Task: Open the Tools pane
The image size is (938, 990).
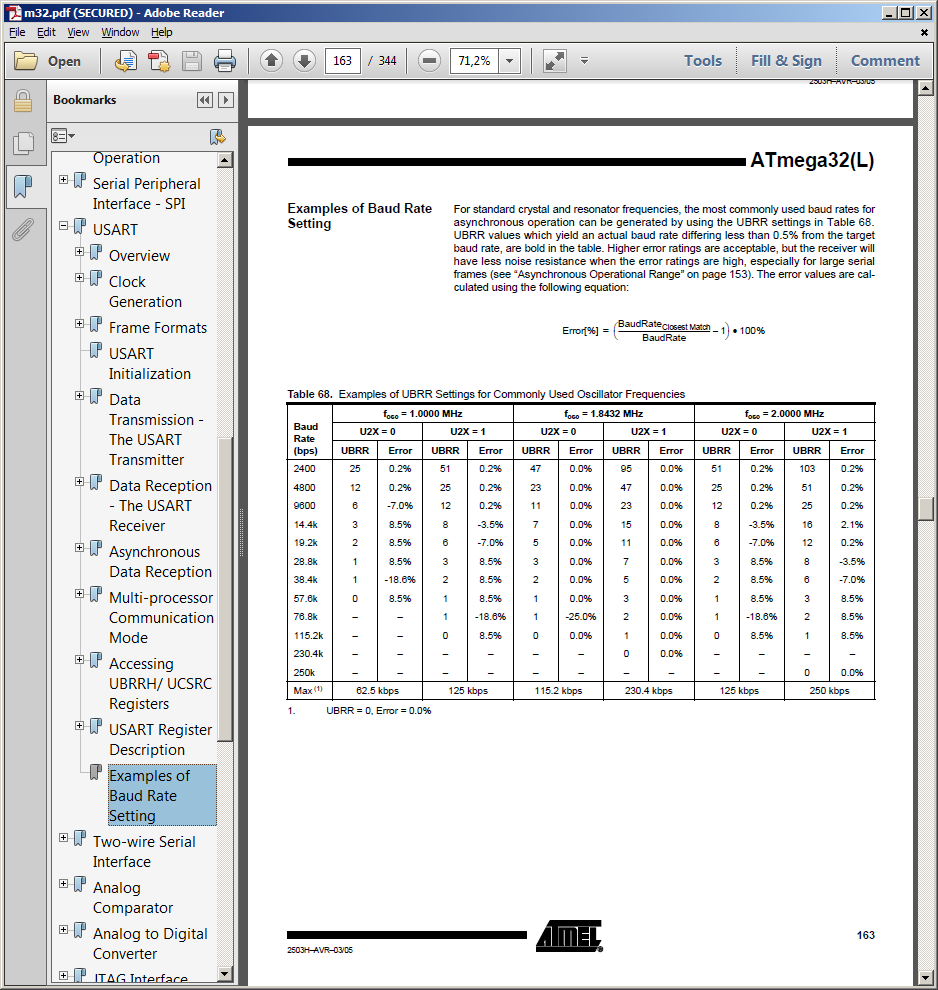Action: click(x=703, y=61)
